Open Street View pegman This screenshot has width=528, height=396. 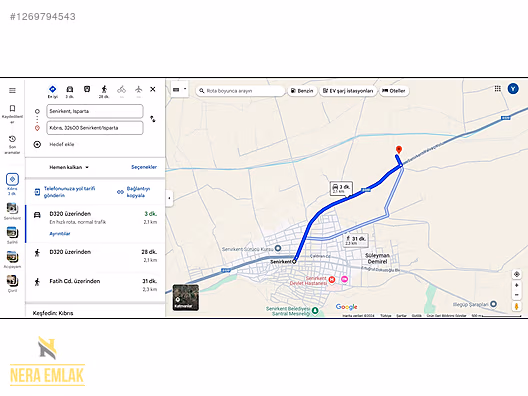(517, 306)
